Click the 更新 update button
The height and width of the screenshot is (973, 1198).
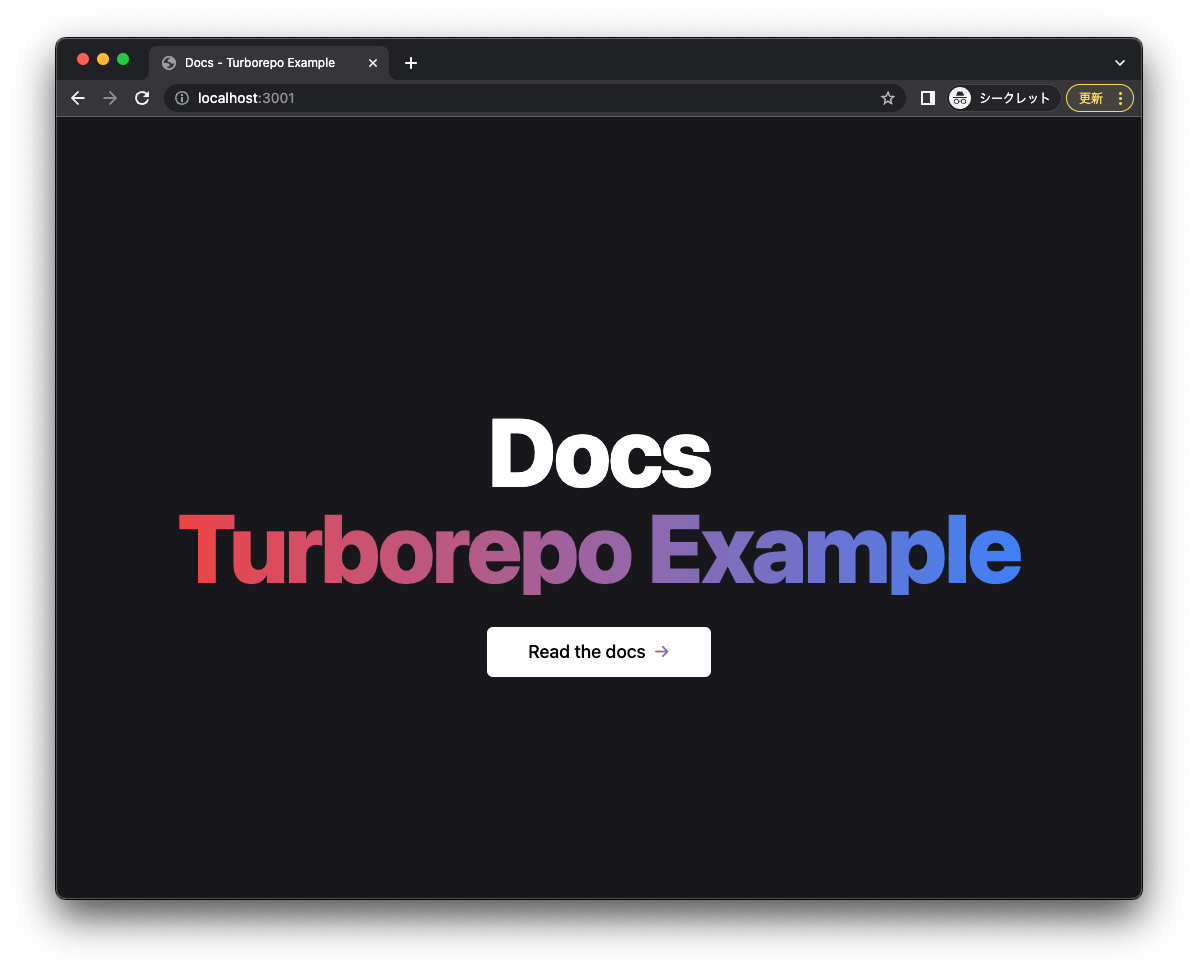pyautogui.click(x=1090, y=98)
